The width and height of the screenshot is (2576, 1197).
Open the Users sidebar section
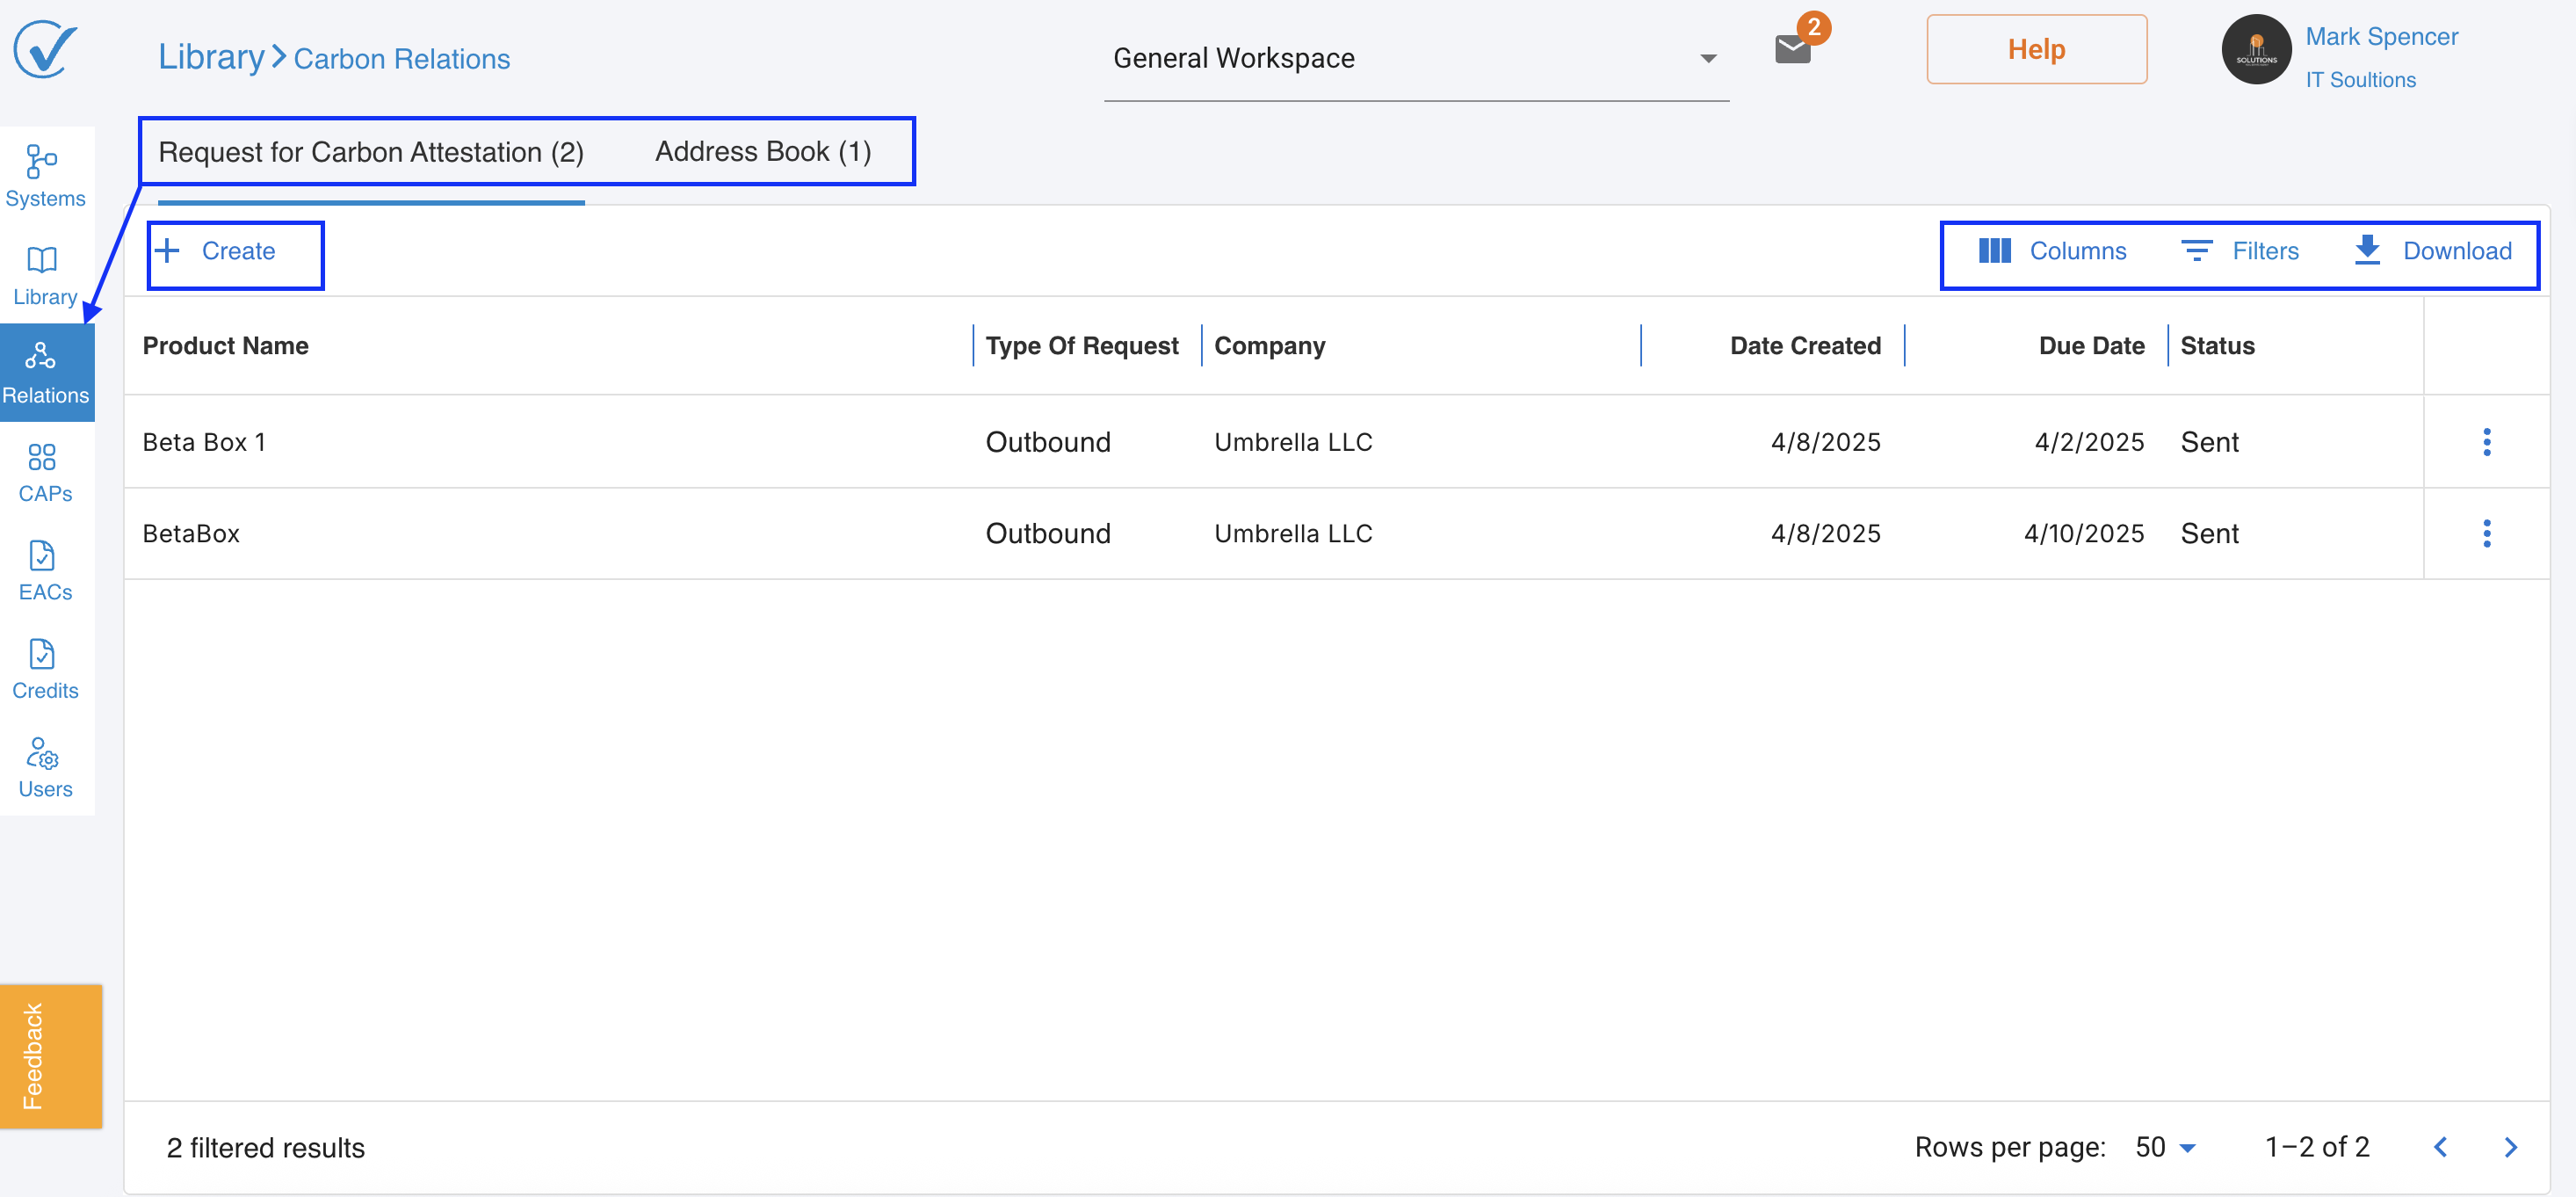(44, 767)
